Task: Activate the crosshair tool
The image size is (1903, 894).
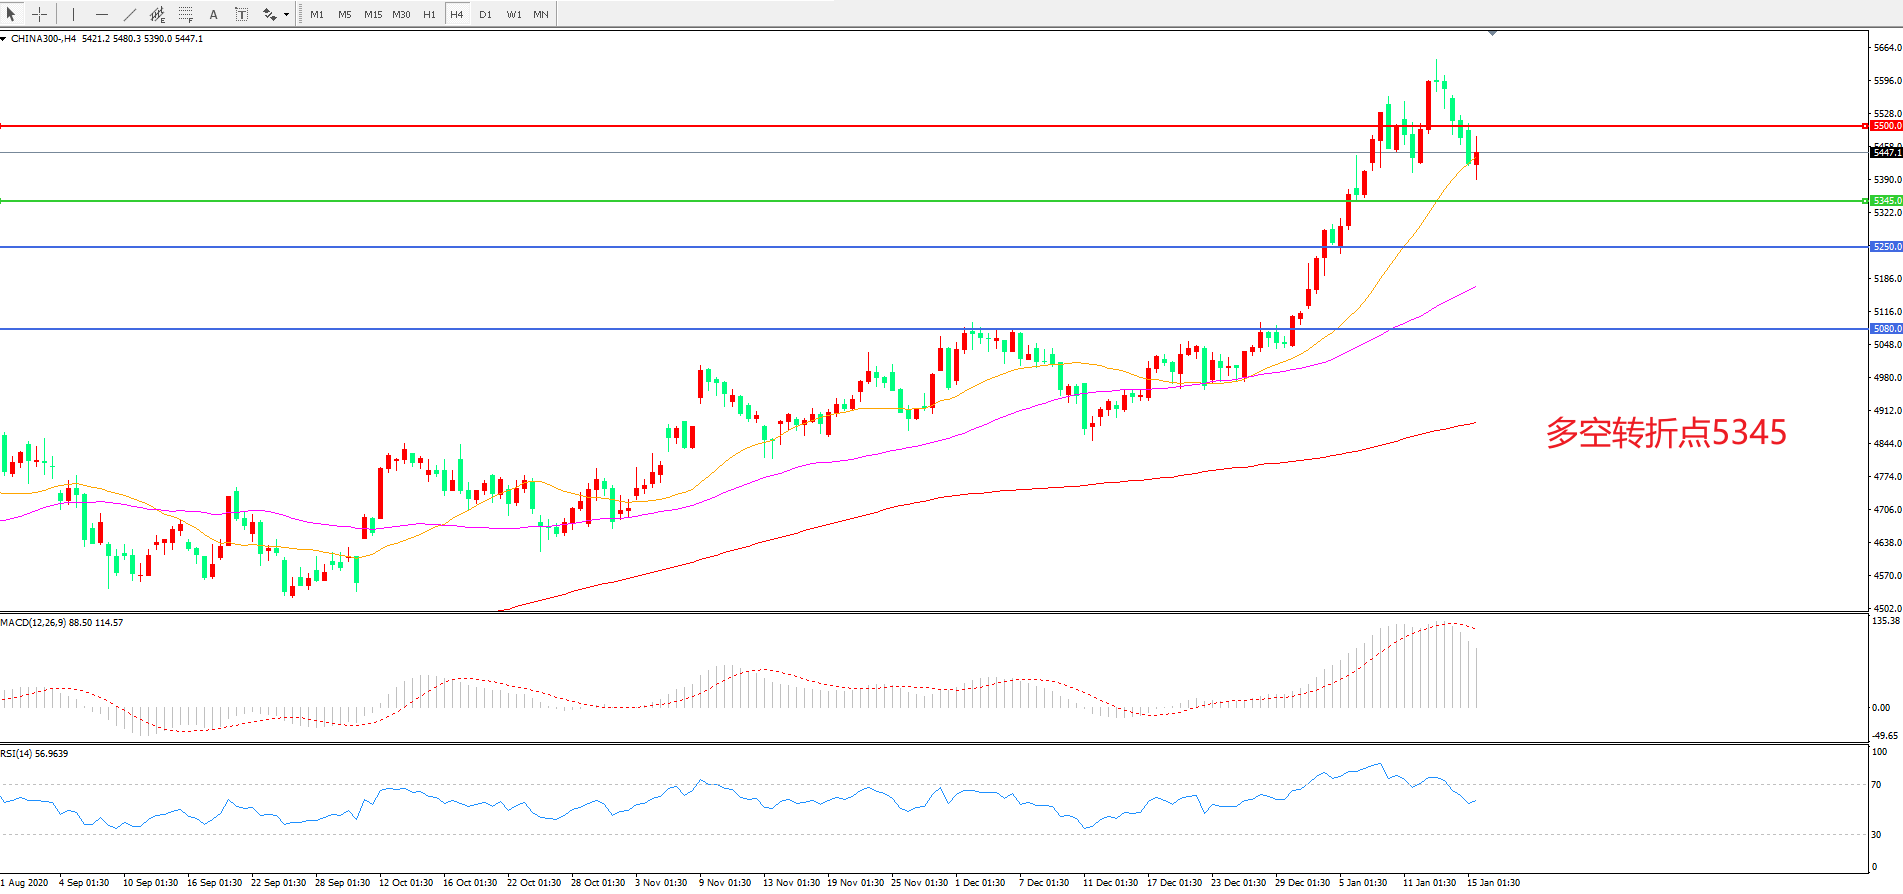Action: pos(39,14)
